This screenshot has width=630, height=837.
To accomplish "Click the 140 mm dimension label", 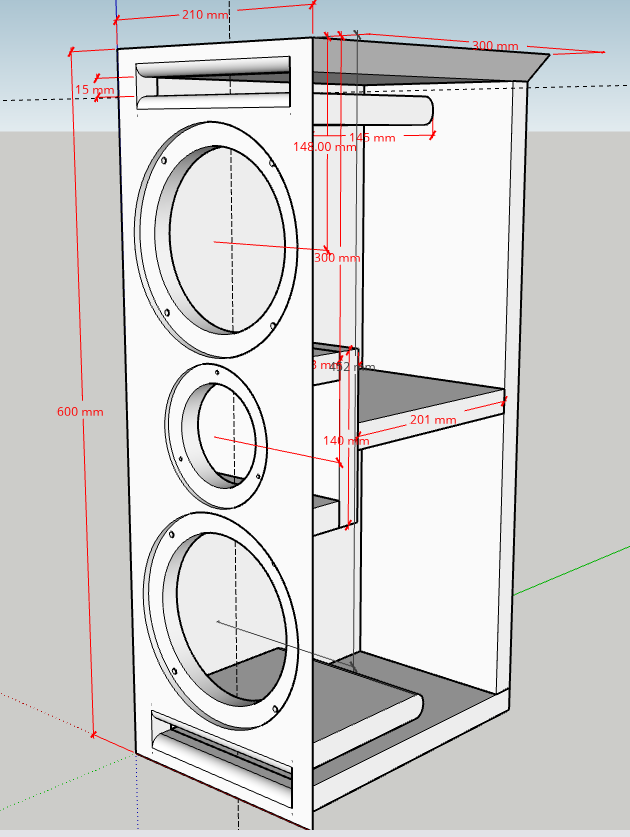I will point(346,440).
